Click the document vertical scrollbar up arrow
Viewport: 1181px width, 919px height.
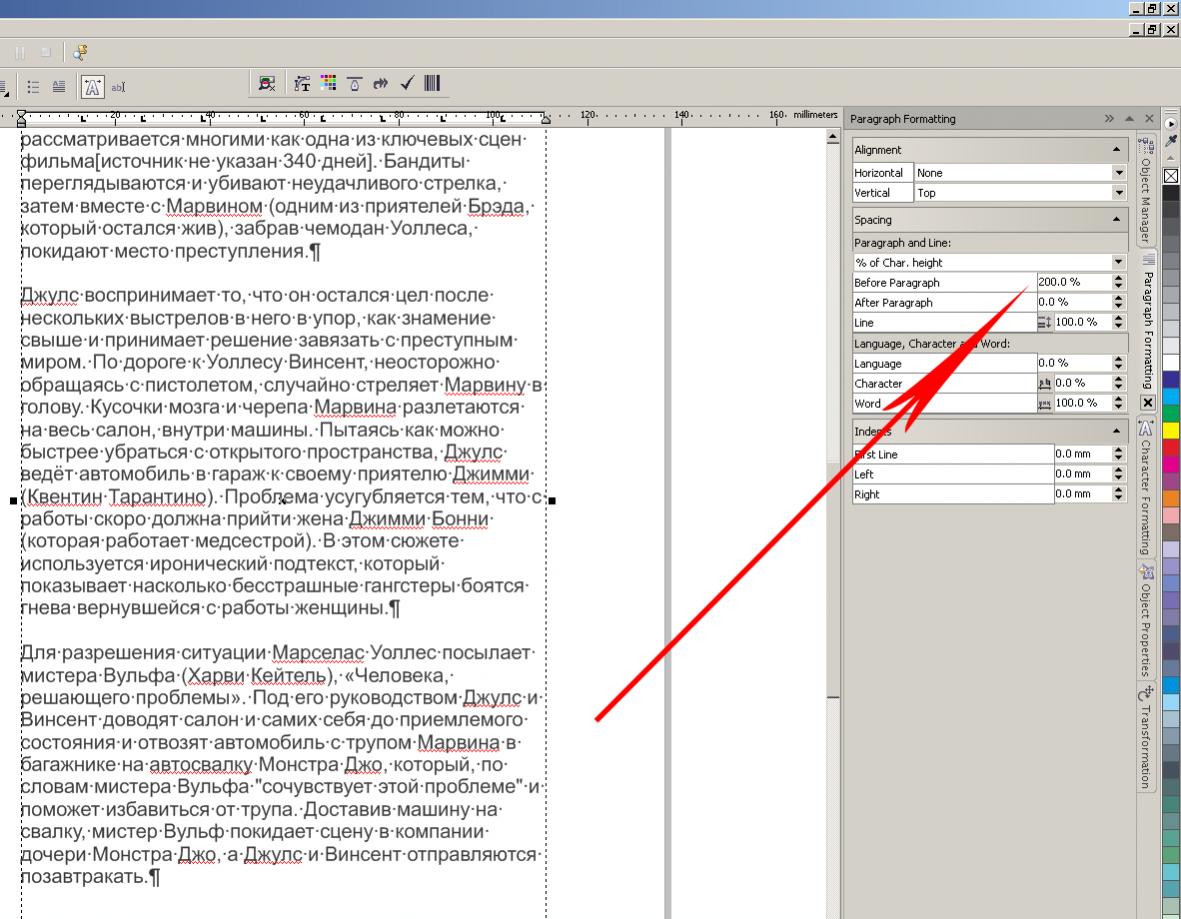(x=833, y=137)
